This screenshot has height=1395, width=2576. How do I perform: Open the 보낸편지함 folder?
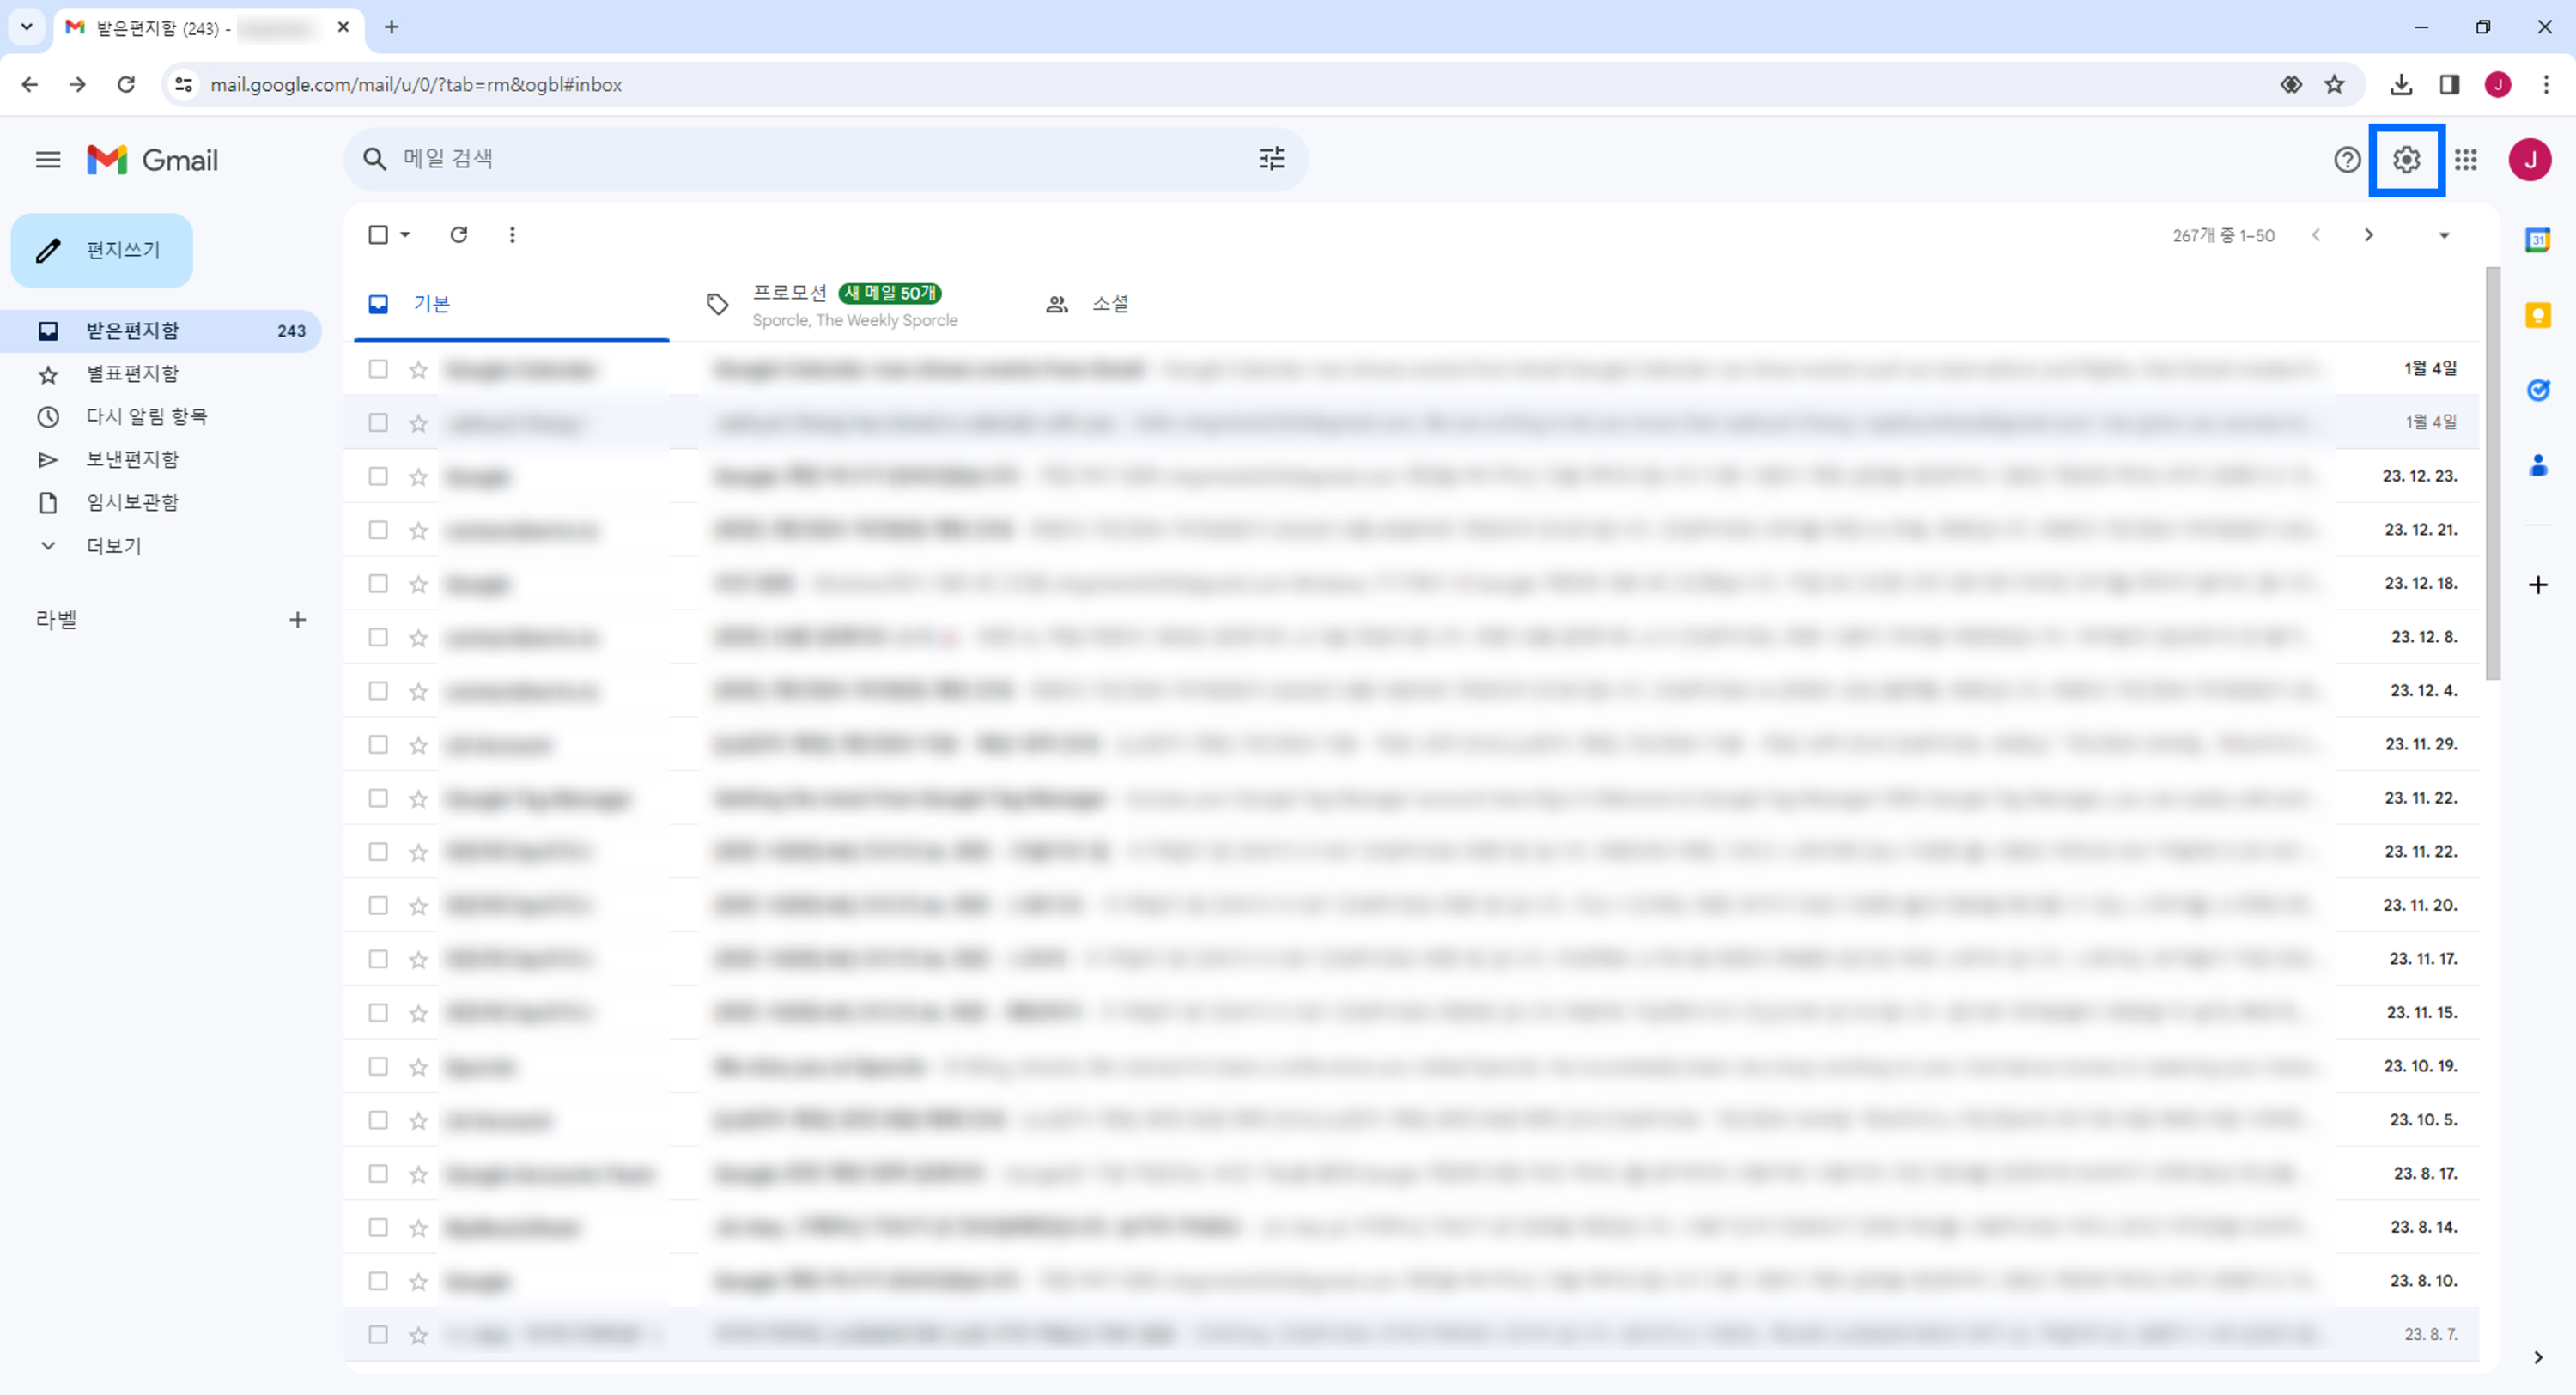coord(132,459)
